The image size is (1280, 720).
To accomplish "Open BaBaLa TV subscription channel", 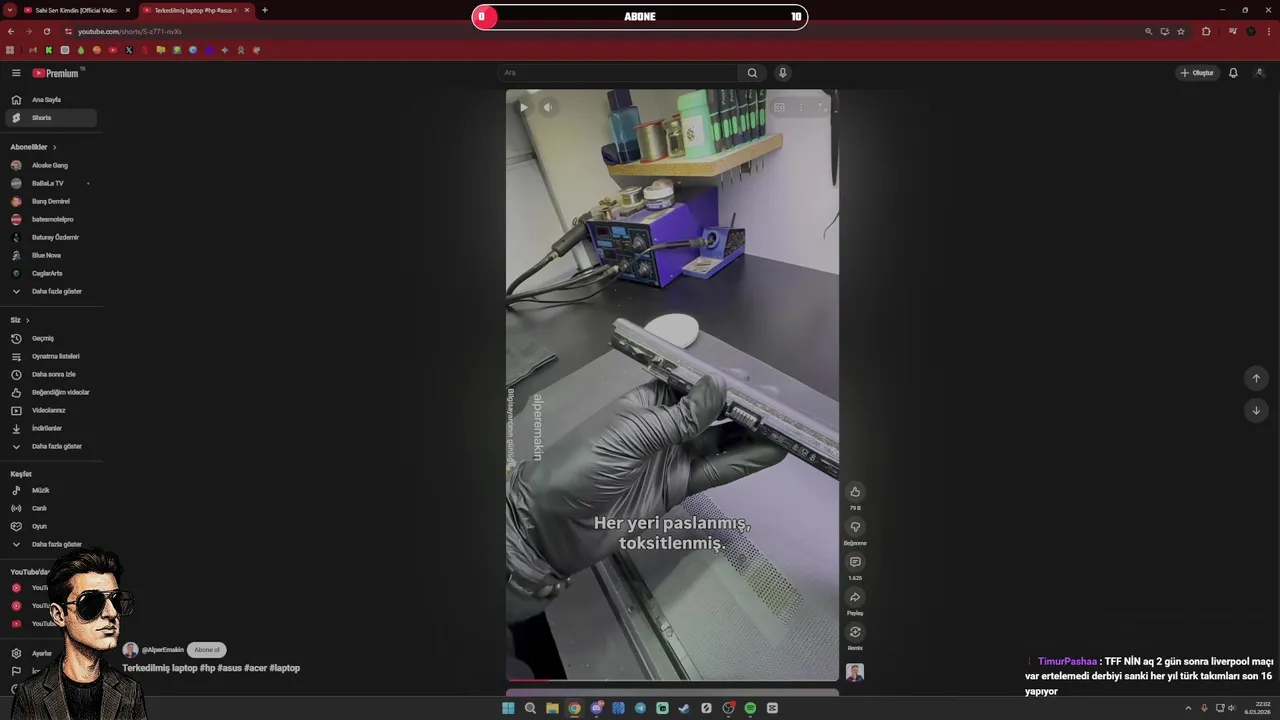I will pos(50,183).
